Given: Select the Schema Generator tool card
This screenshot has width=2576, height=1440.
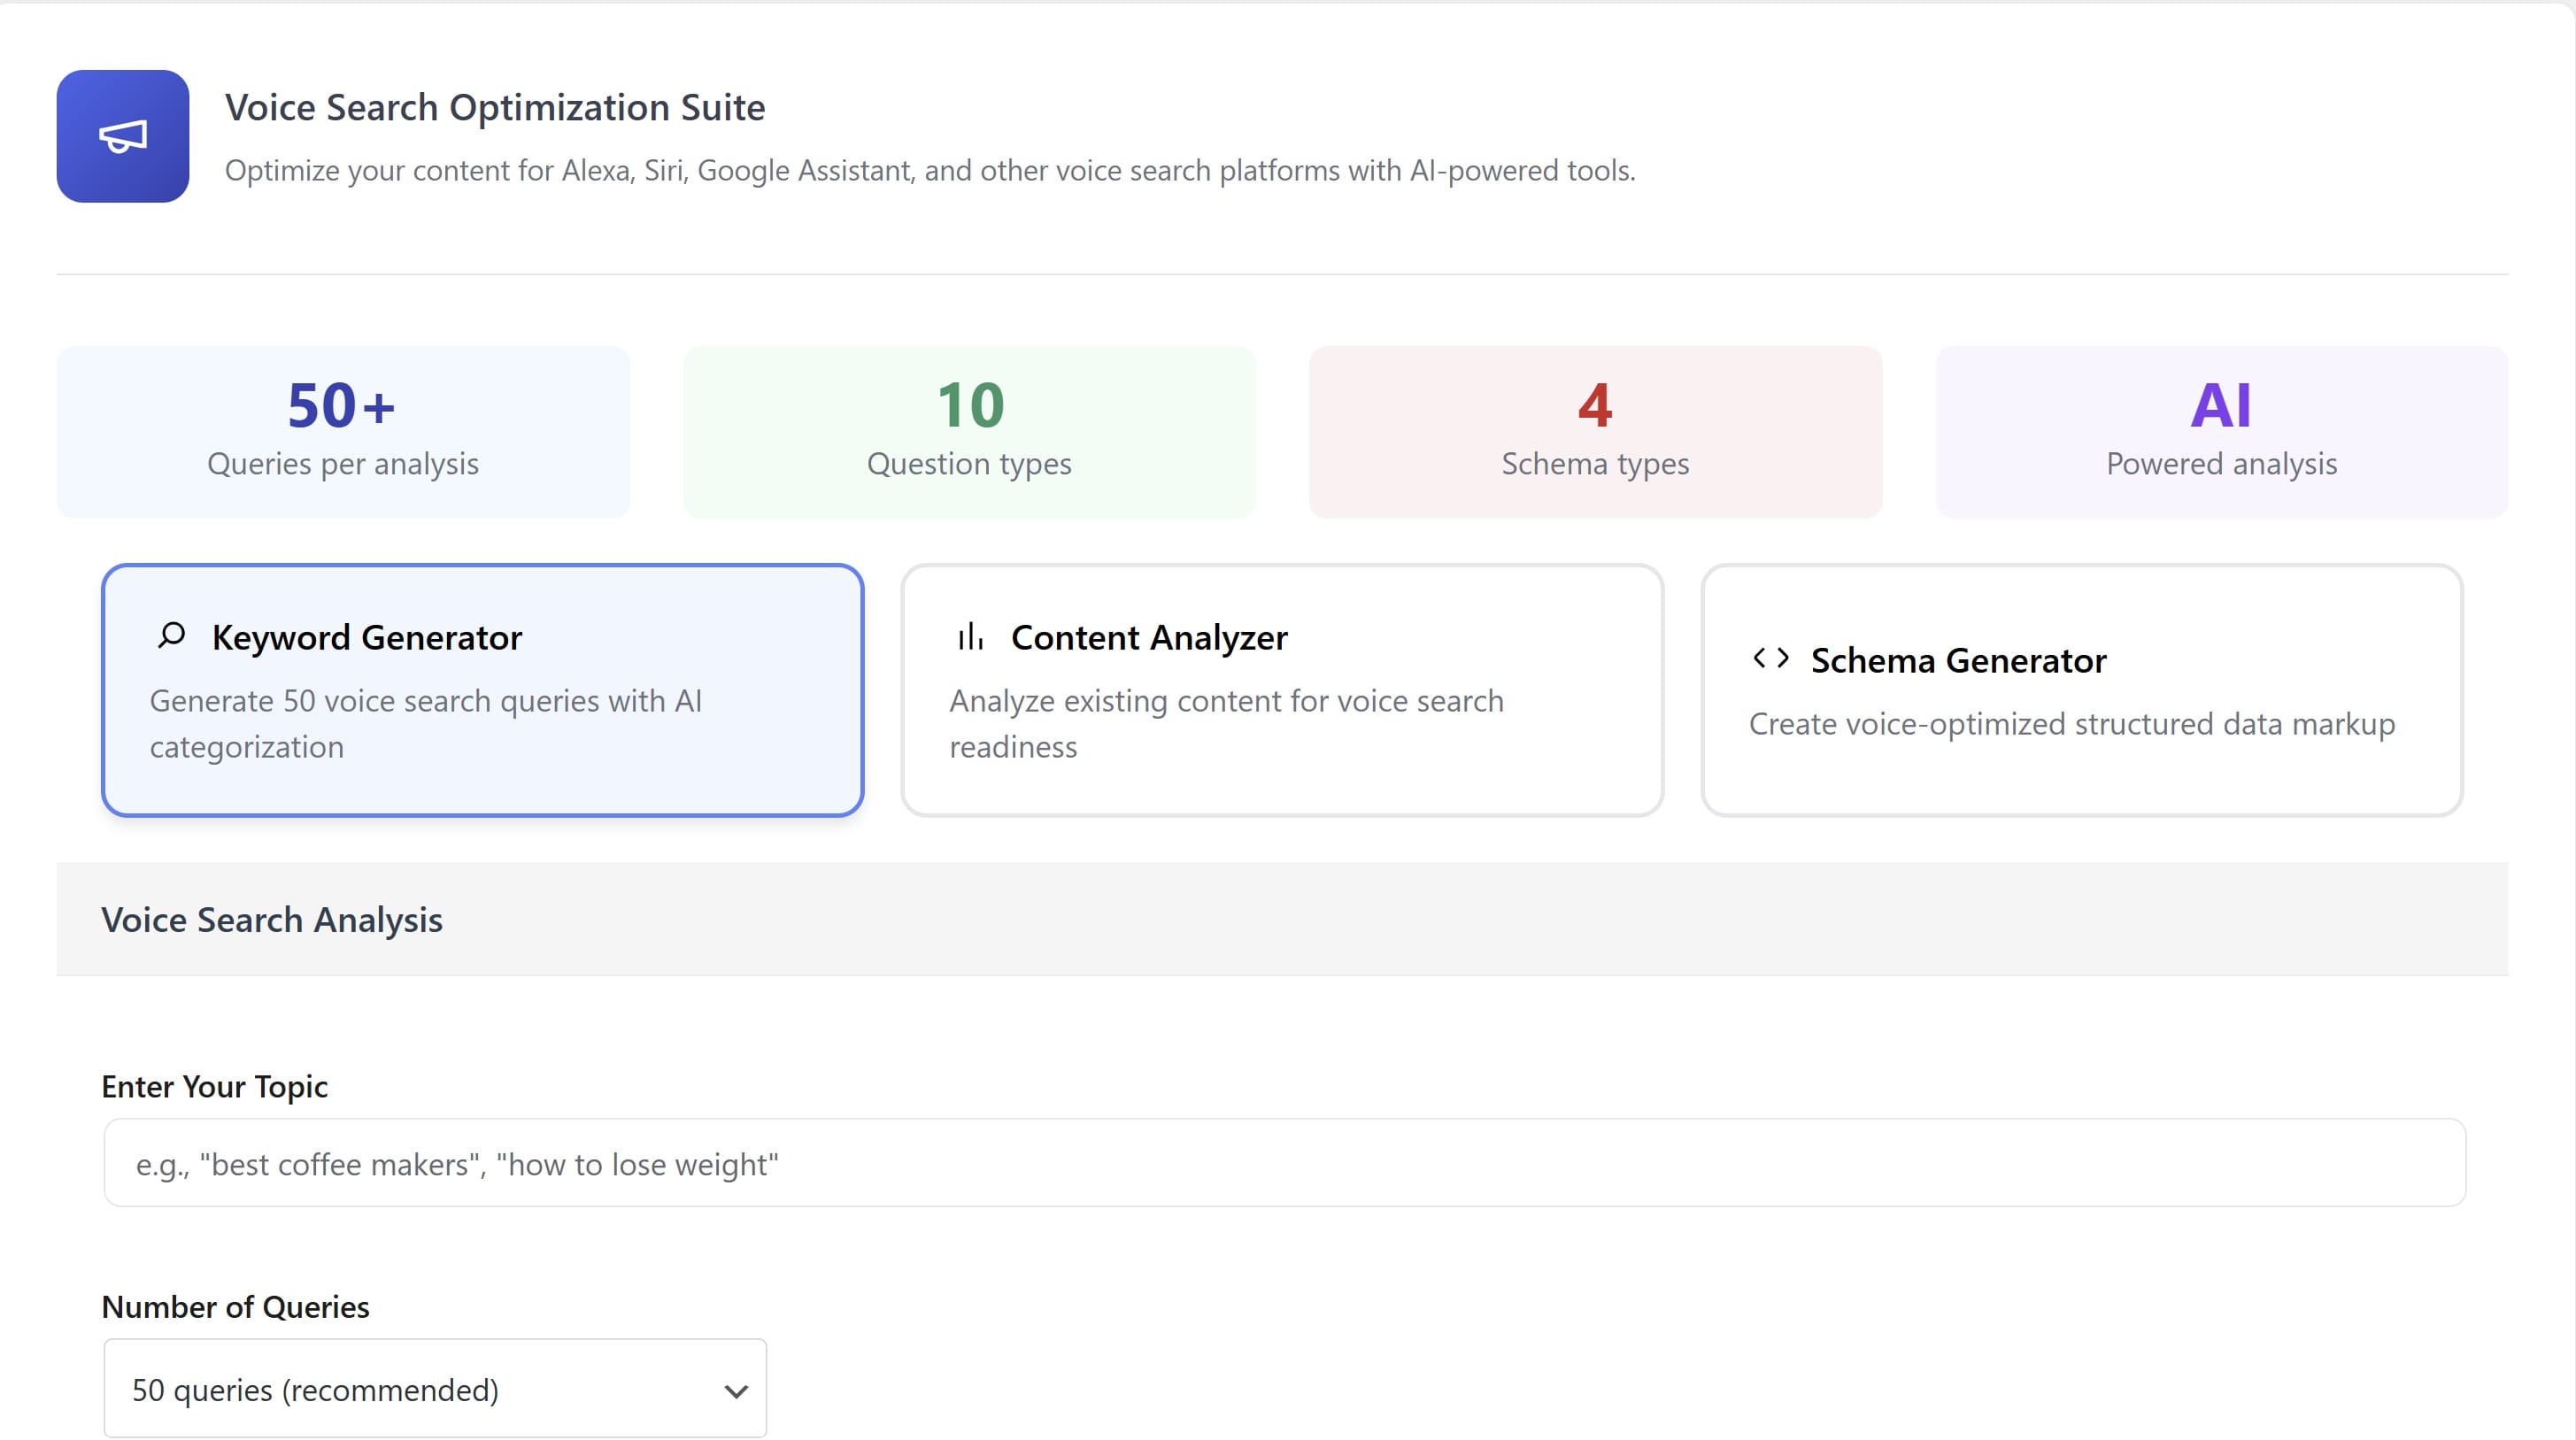Looking at the screenshot, I should point(2082,690).
